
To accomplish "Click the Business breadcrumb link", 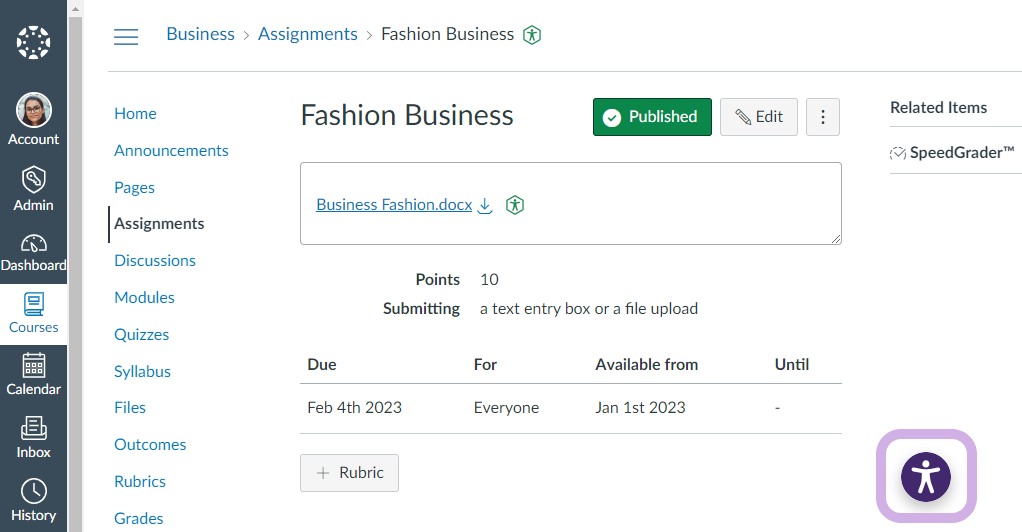I will [x=200, y=34].
